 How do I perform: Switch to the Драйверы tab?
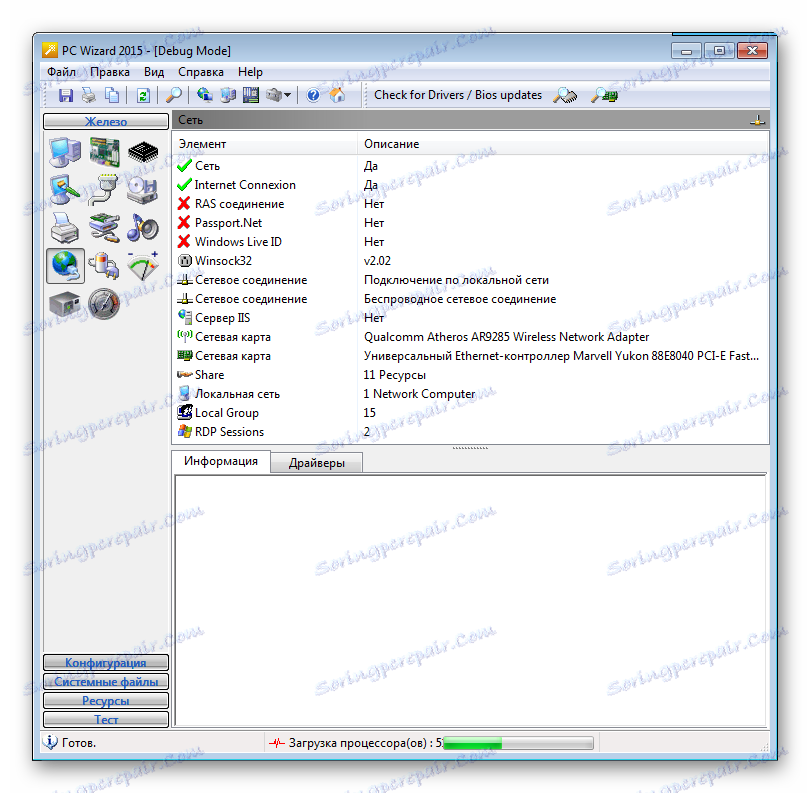pyautogui.click(x=317, y=463)
